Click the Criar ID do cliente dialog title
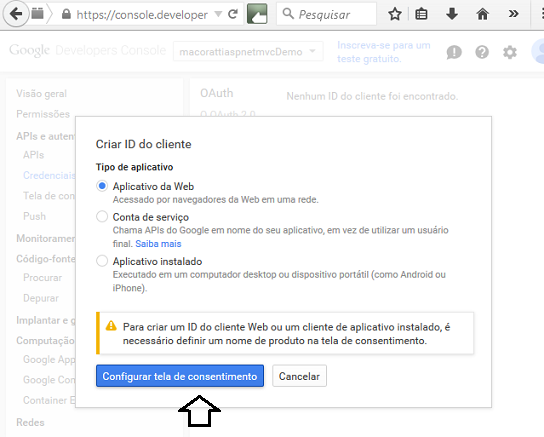Viewport: 544px width, 437px height. click(143, 144)
